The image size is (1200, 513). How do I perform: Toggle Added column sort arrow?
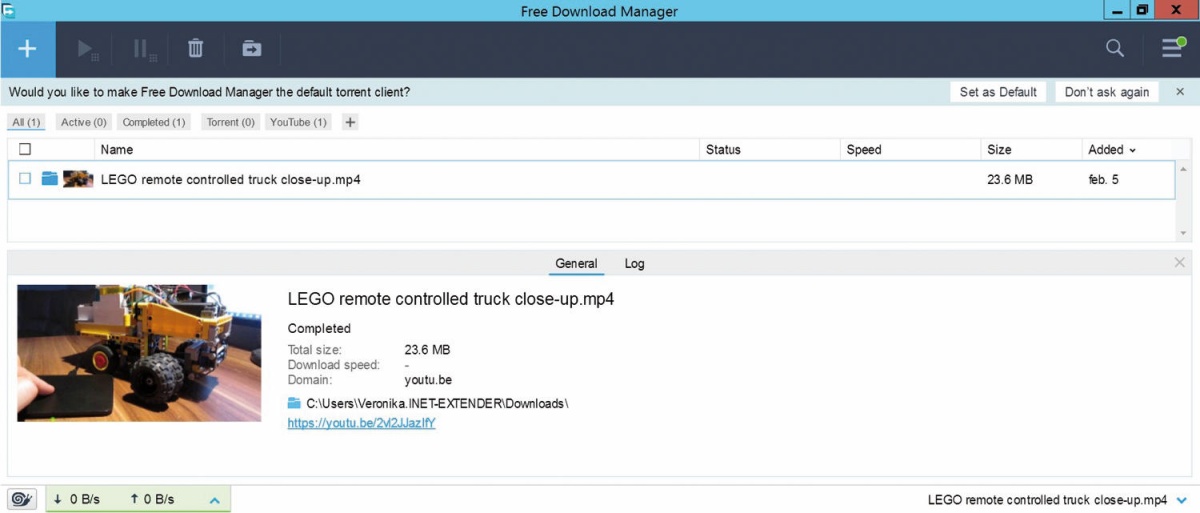point(1133,150)
